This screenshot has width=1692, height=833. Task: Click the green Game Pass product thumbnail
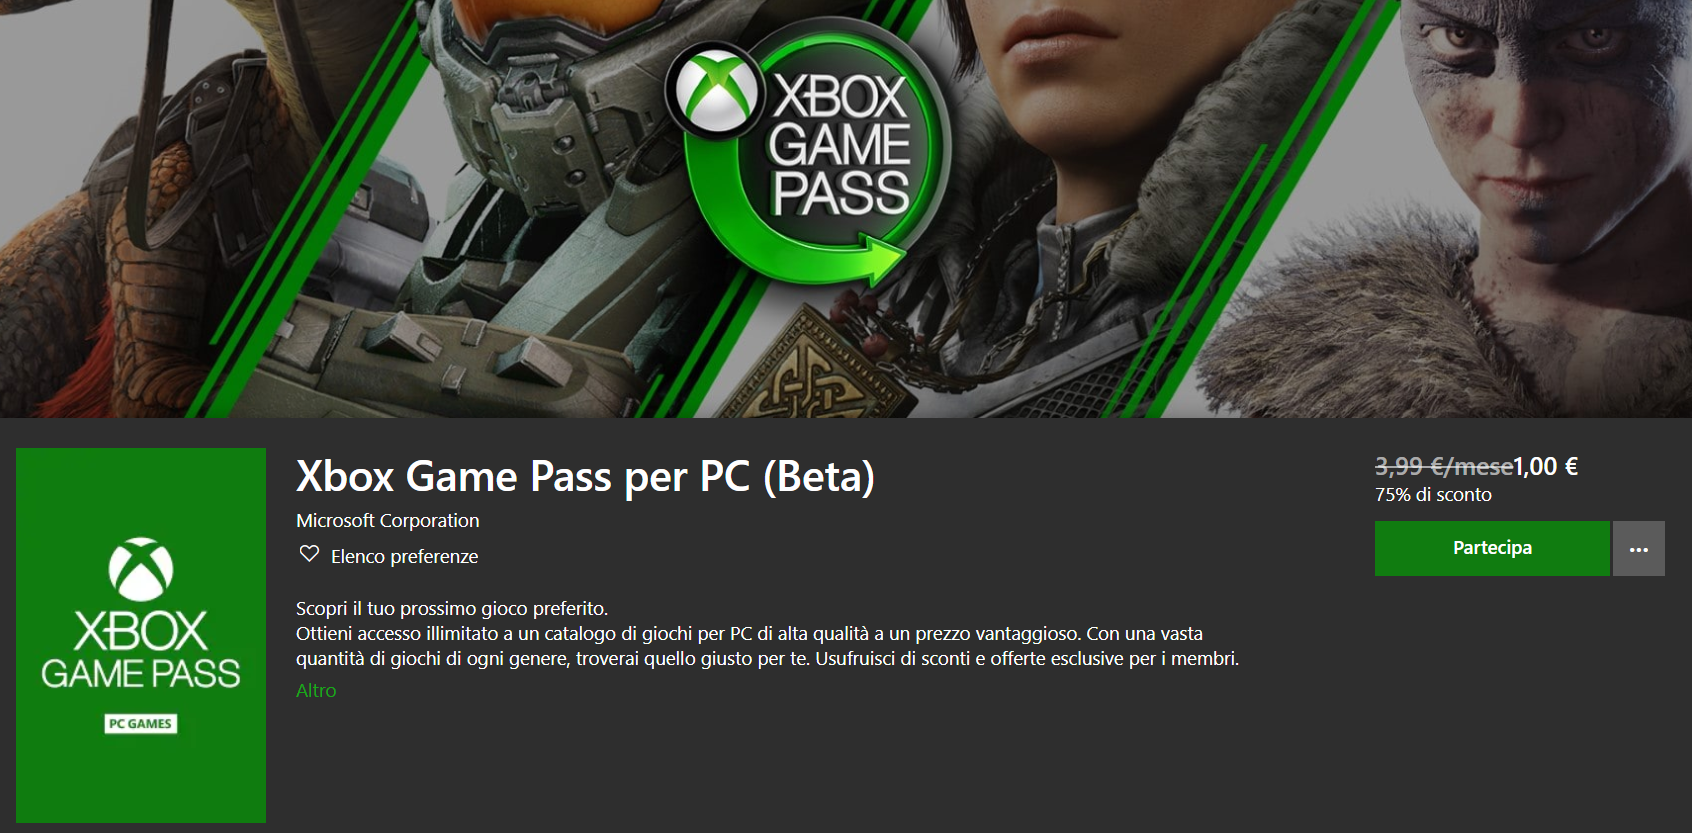pos(141,635)
